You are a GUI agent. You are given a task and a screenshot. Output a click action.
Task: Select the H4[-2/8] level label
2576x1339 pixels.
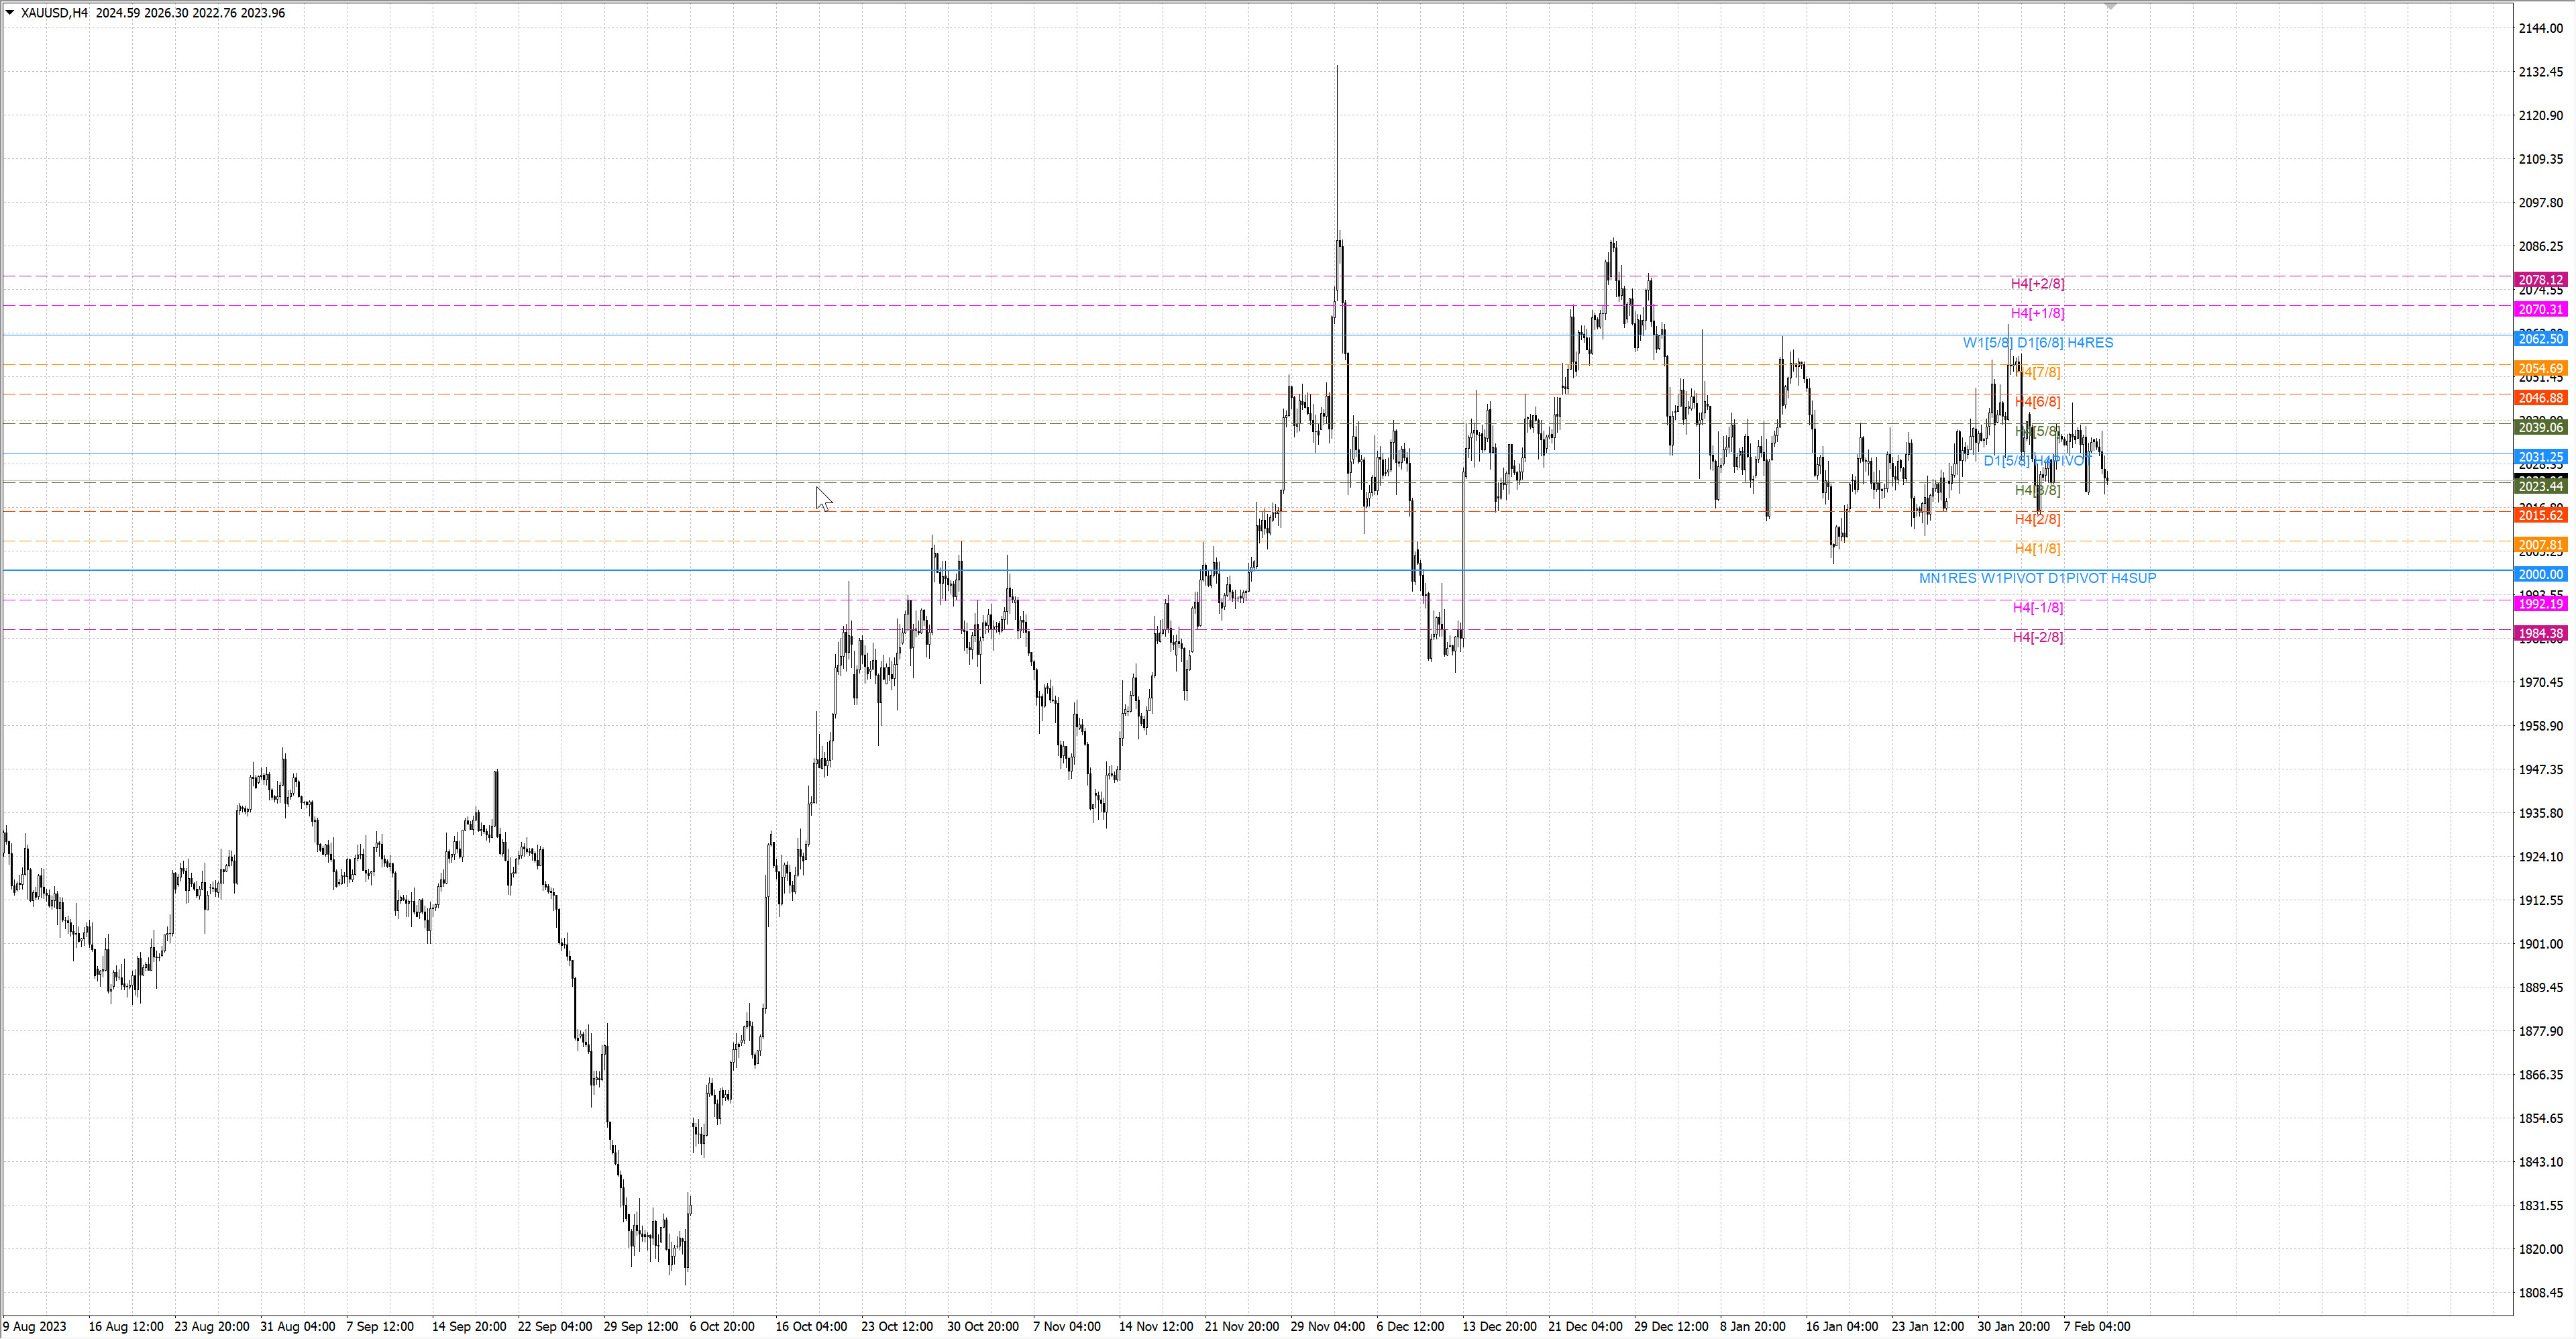(x=2037, y=637)
